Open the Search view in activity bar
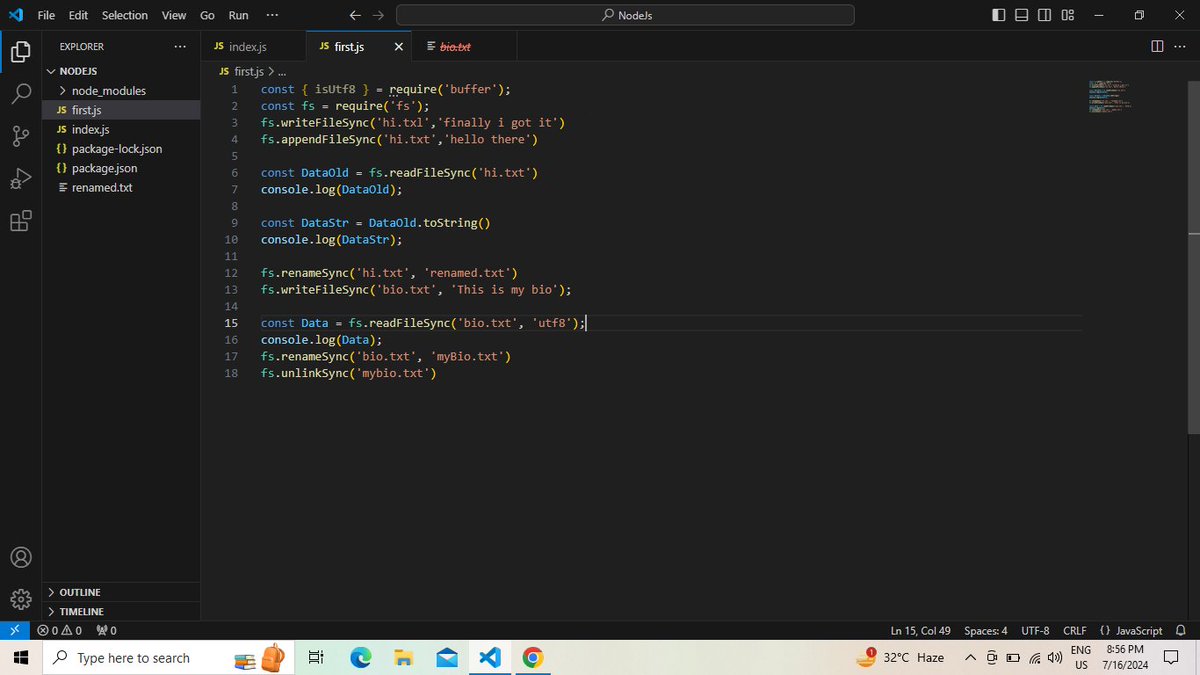Image resolution: width=1200 pixels, height=675 pixels. point(21,94)
